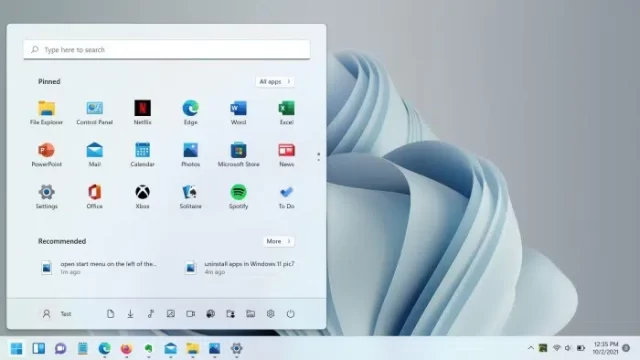Open Control Panel pinned icon

point(95,112)
